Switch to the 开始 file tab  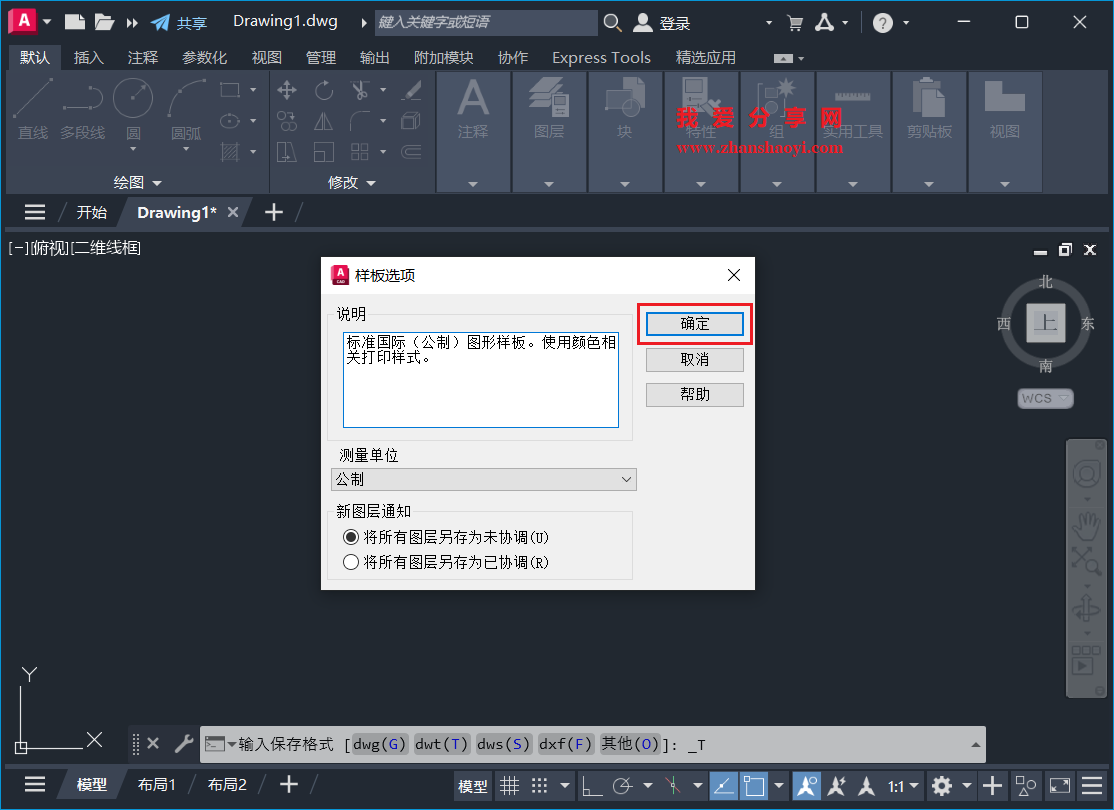tap(92, 212)
